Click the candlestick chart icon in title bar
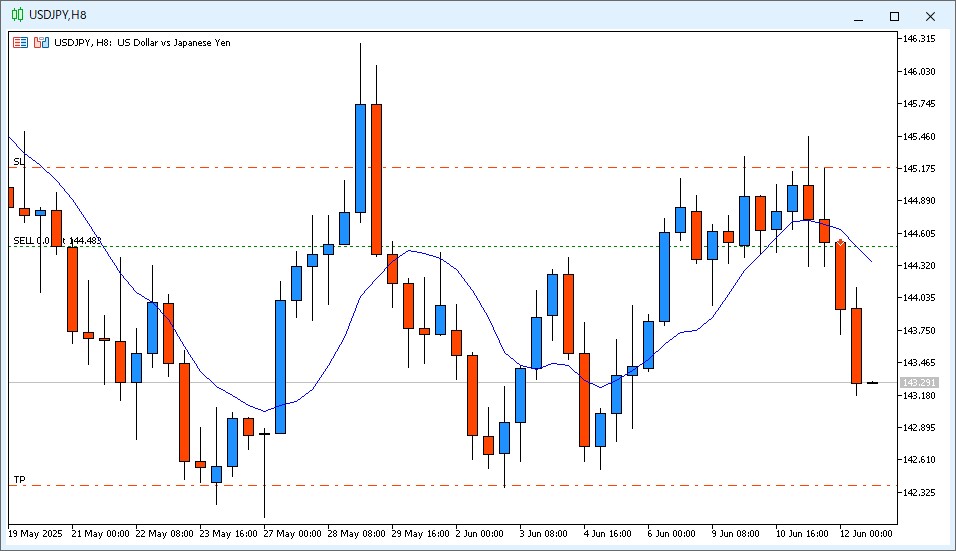This screenshot has width=956, height=551. [18, 15]
